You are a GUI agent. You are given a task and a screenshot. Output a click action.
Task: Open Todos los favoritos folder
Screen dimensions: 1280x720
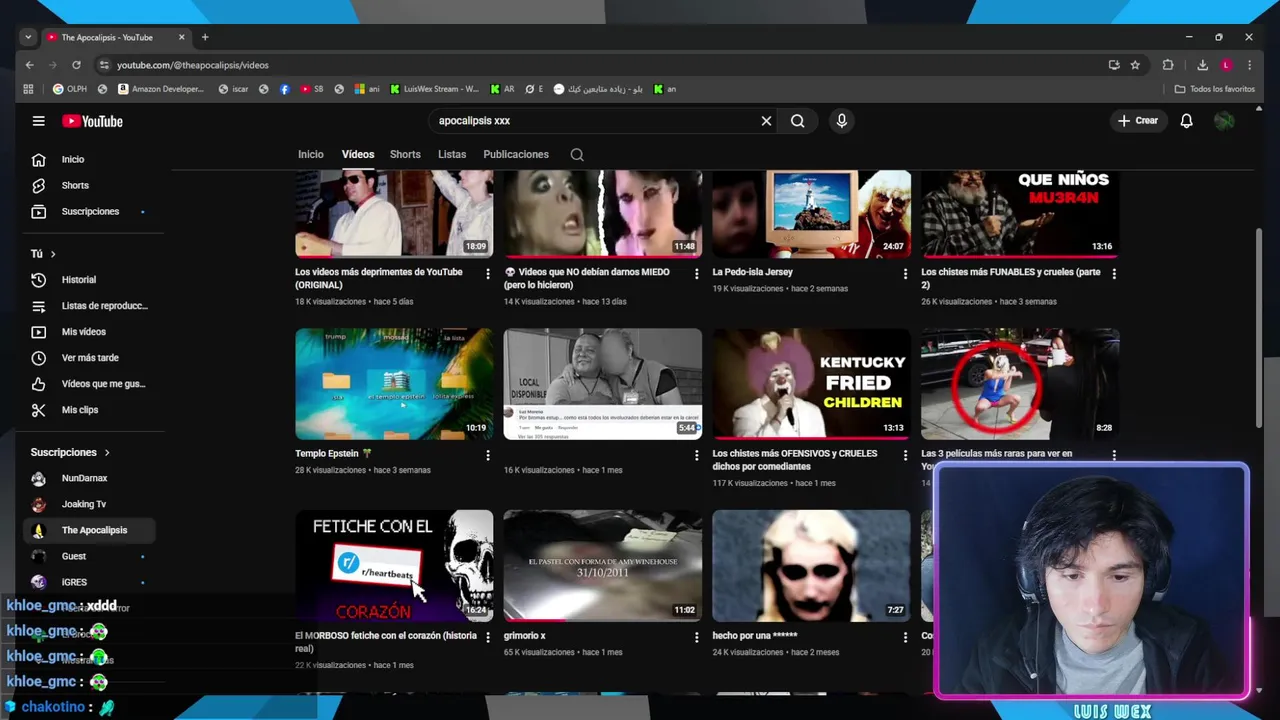tap(1215, 89)
